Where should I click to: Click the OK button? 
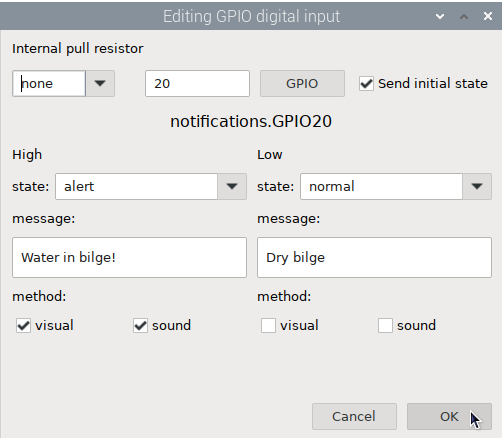(x=449, y=416)
